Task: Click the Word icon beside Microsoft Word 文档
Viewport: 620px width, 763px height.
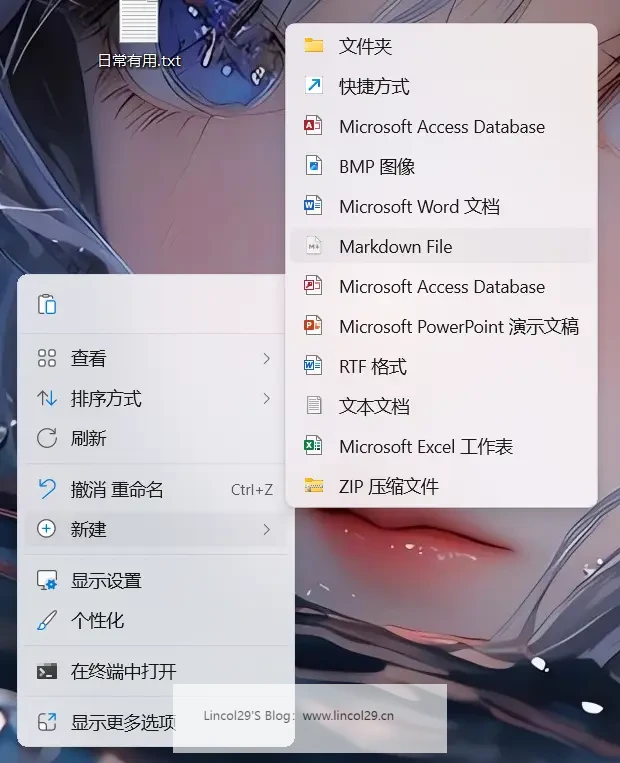Action: point(314,206)
